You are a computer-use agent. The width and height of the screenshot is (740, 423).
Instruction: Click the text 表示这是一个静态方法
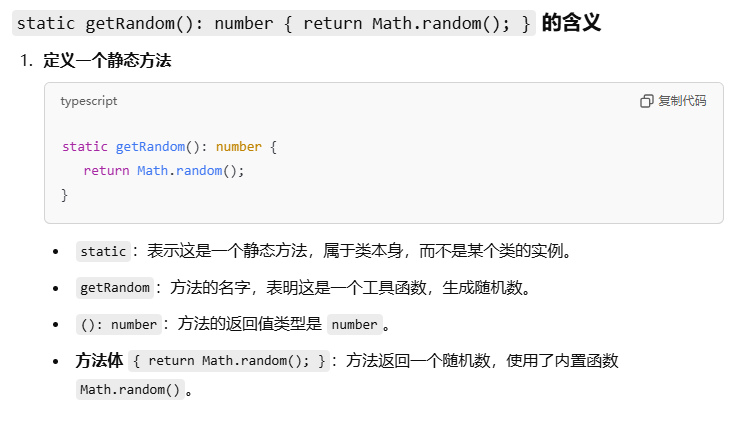click(227, 251)
